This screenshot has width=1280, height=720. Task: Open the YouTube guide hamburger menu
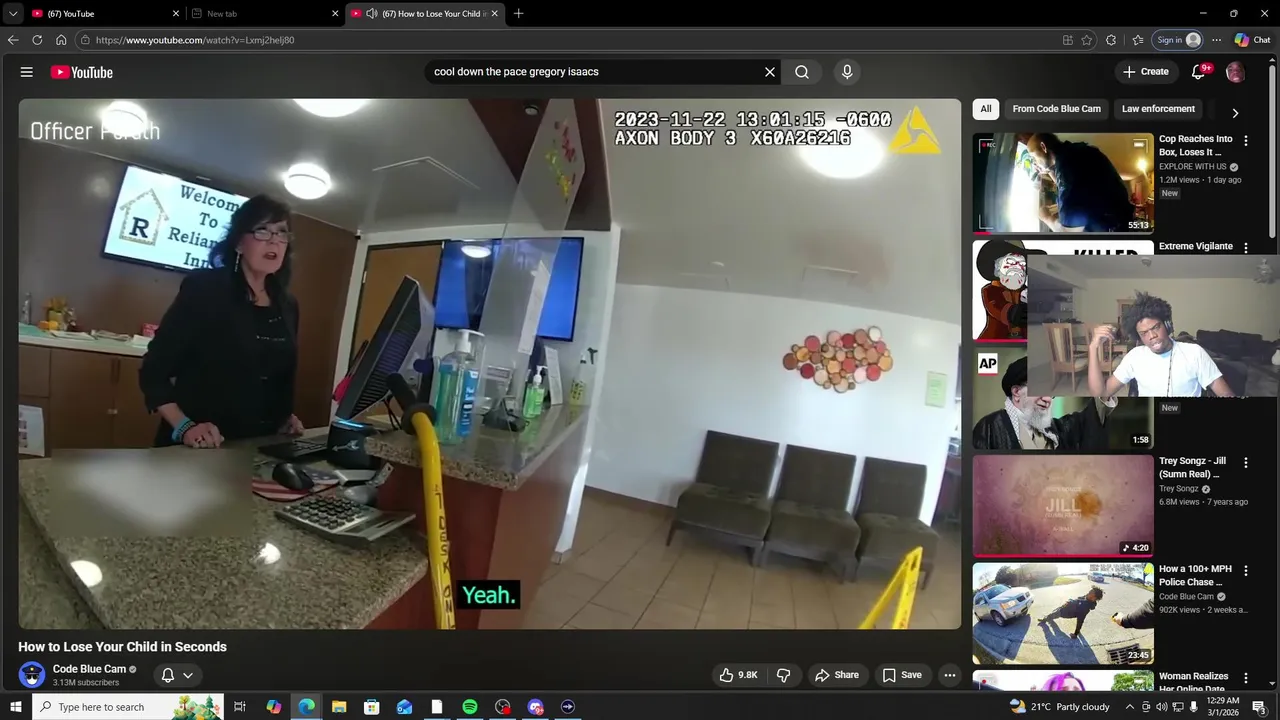click(27, 72)
